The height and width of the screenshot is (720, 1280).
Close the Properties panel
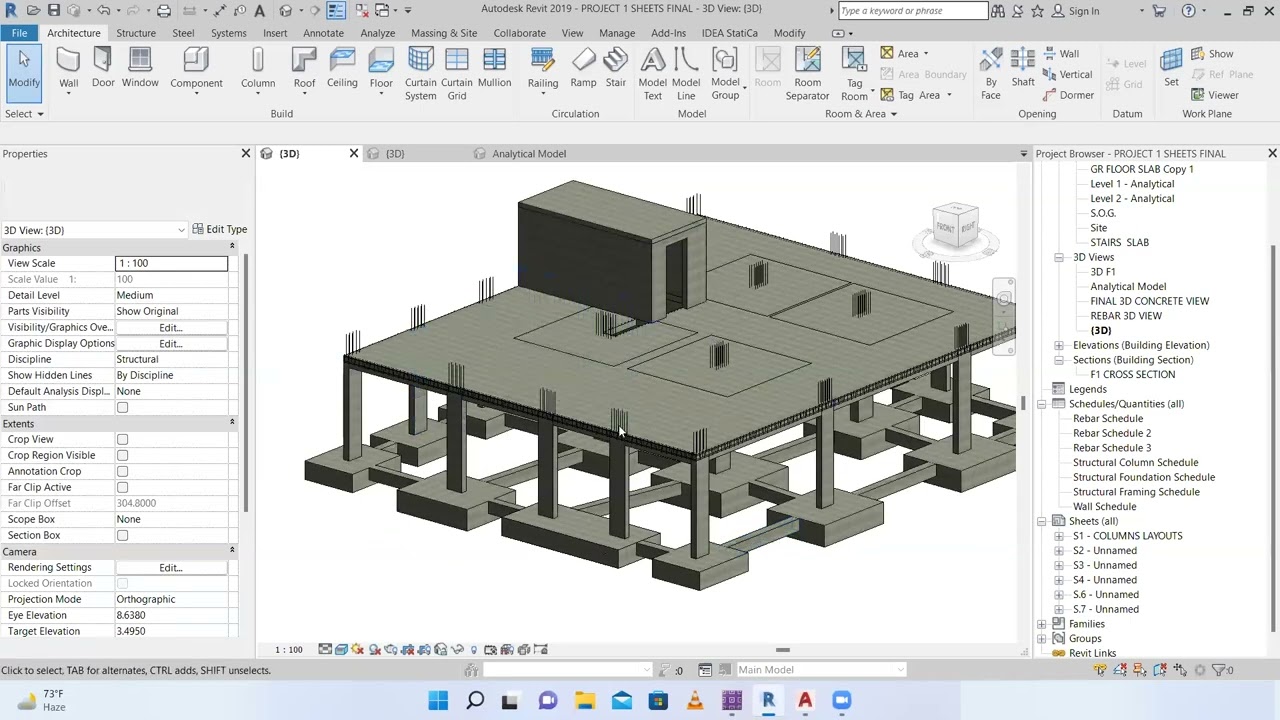coord(245,153)
